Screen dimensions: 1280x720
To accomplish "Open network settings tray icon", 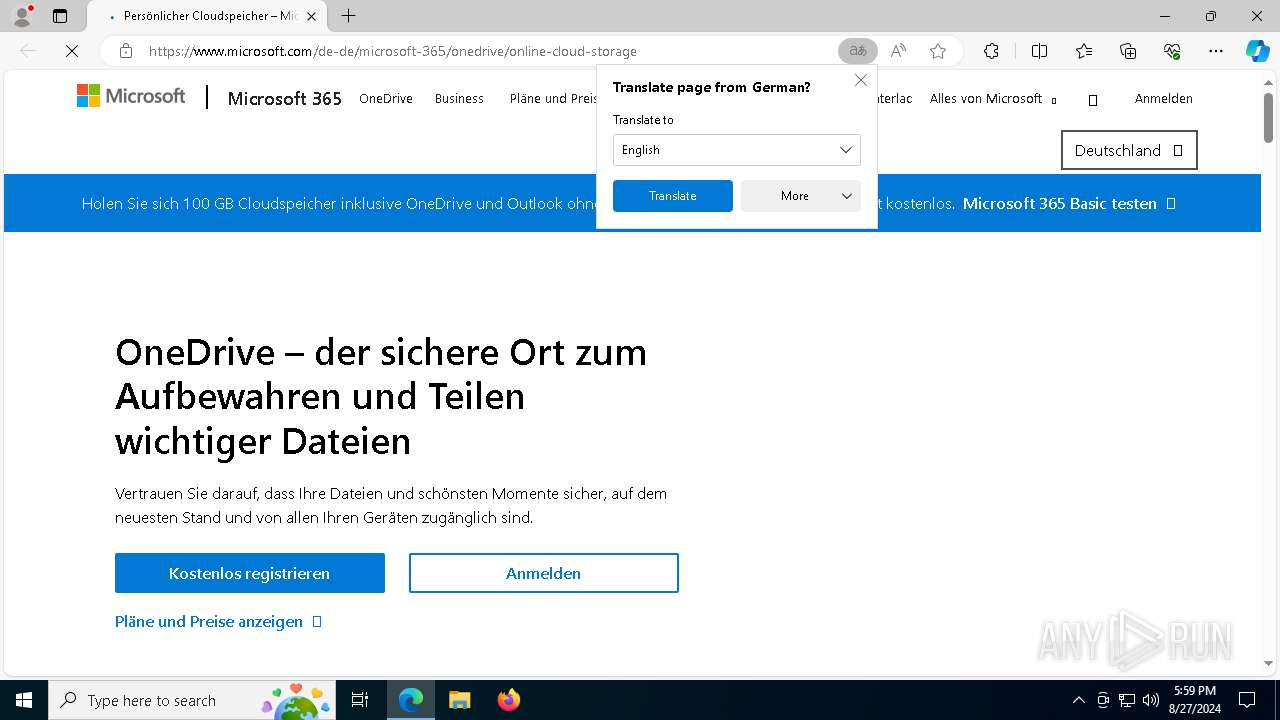I will coord(1127,700).
